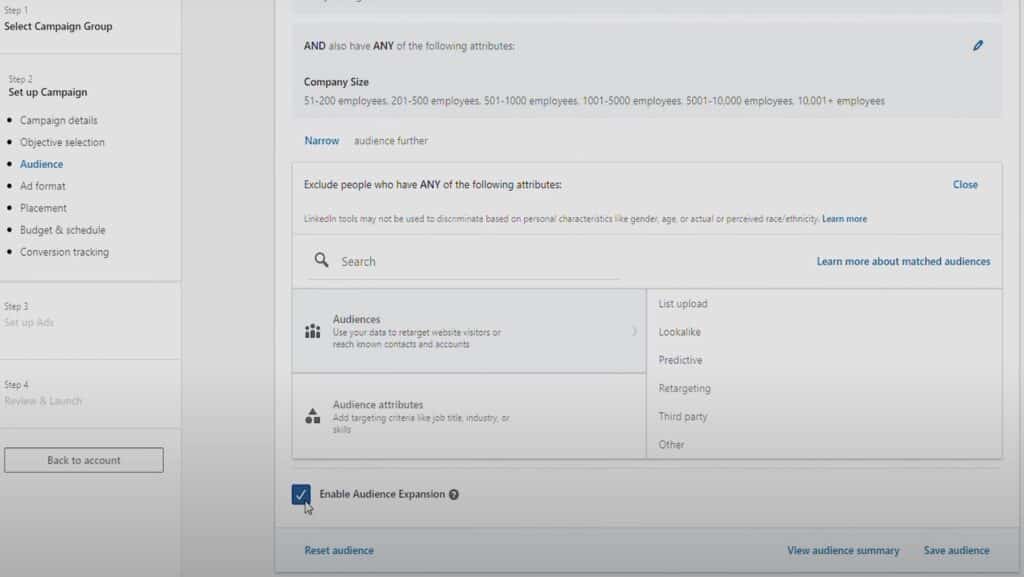Click the help icon beside Enable Audience Expansion
The image size is (1024, 577).
454,495
